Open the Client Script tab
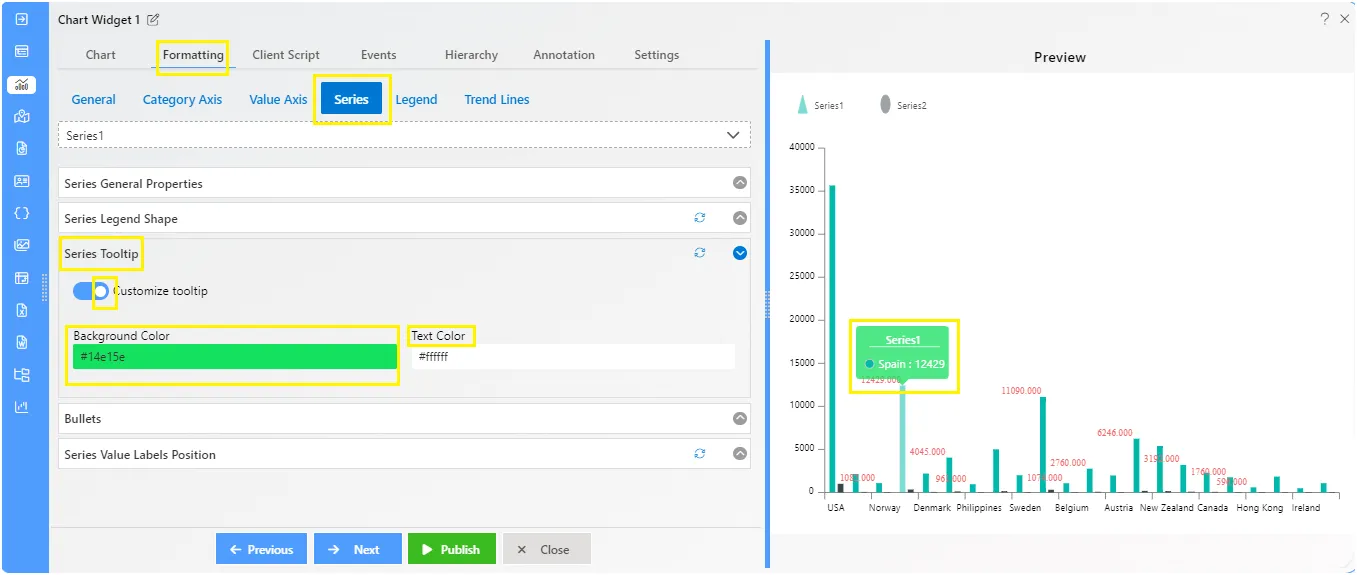 tap(286, 55)
